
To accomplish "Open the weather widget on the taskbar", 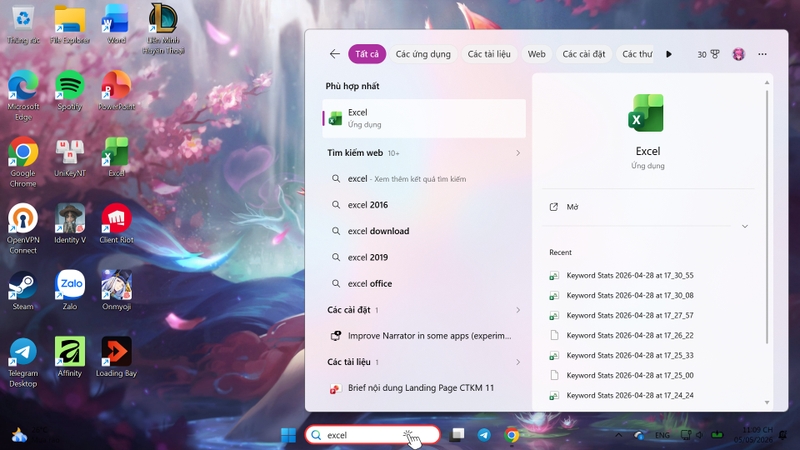I will point(35,435).
